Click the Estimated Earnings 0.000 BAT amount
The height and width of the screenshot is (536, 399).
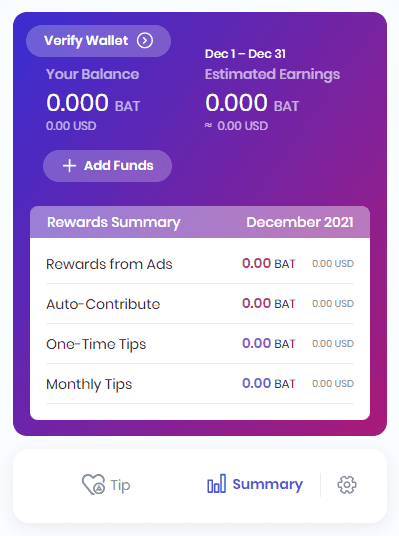[x=252, y=103]
